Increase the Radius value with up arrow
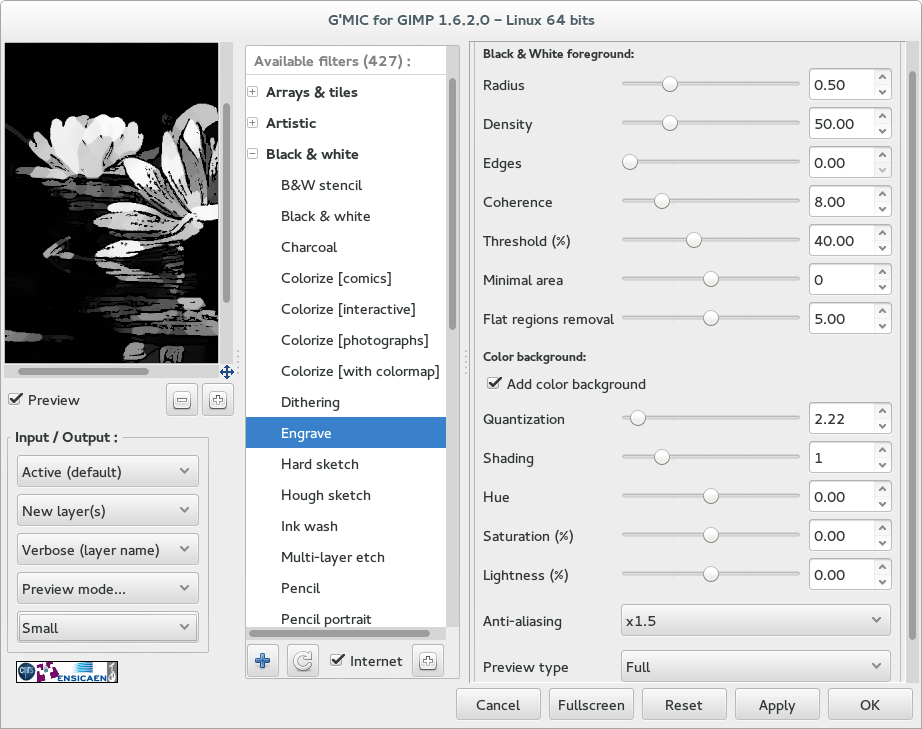This screenshot has height=729, width=922. pyautogui.click(x=881, y=78)
